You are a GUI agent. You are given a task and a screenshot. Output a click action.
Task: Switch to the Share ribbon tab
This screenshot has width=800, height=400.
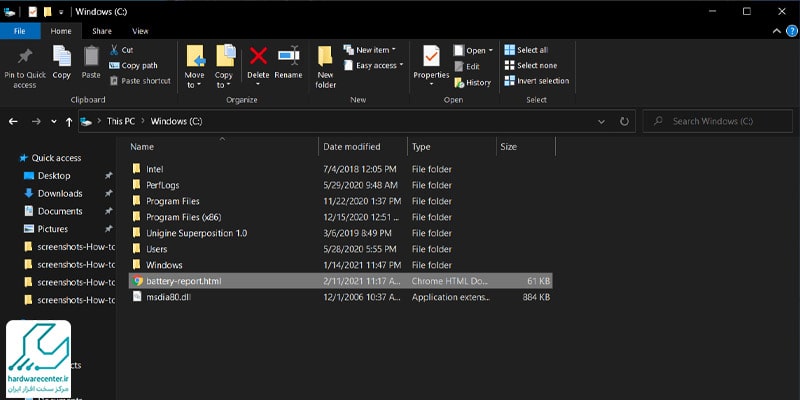point(102,31)
